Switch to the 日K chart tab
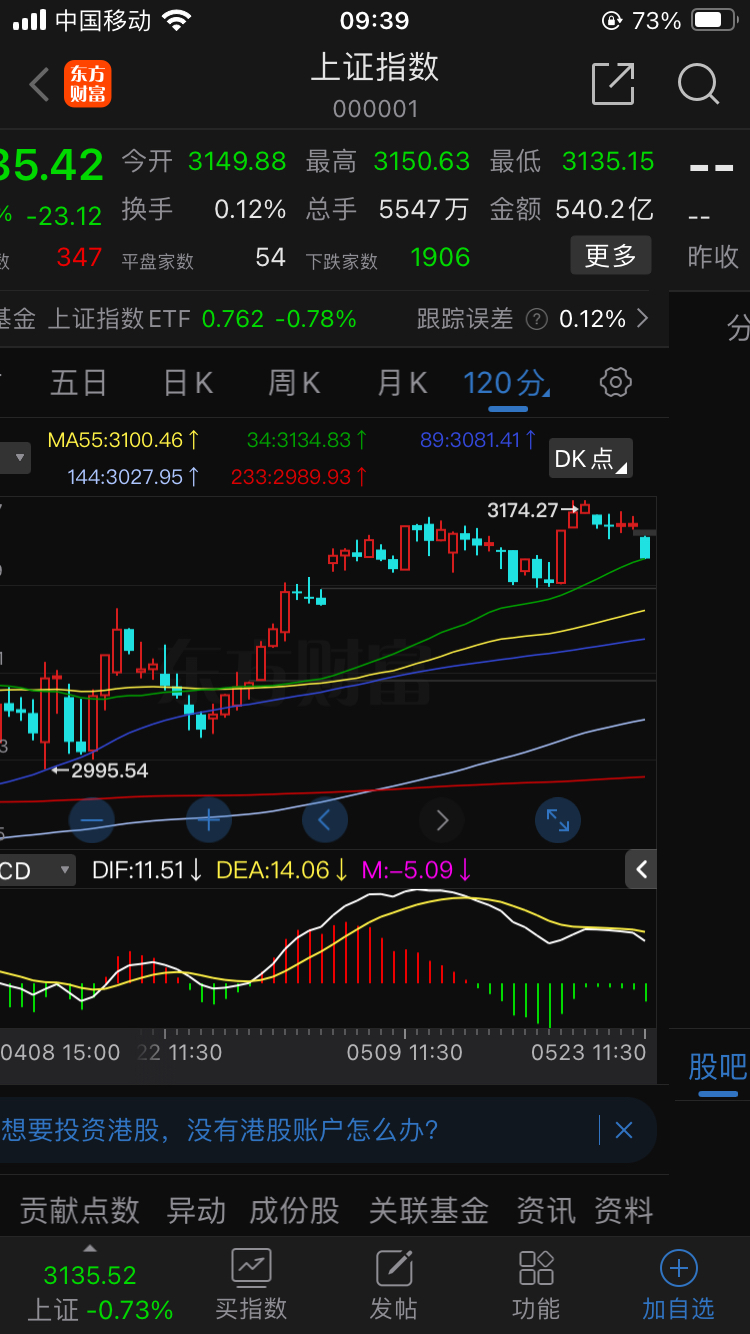Image resolution: width=750 pixels, height=1334 pixels. pos(188,382)
